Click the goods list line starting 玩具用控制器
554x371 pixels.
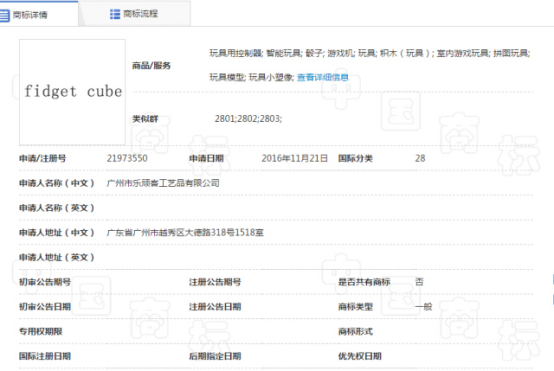[x=370, y=53]
